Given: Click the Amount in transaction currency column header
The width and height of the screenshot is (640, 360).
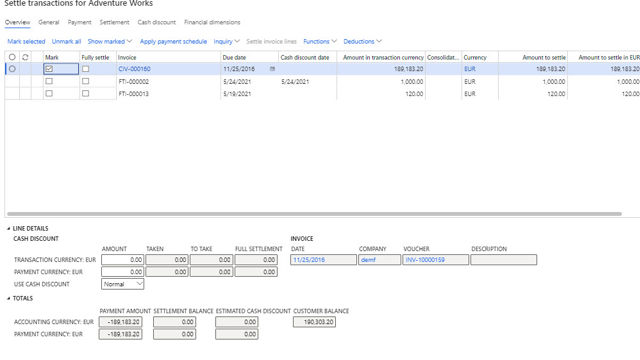Looking at the screenshot, I should [x=381, y=58].
